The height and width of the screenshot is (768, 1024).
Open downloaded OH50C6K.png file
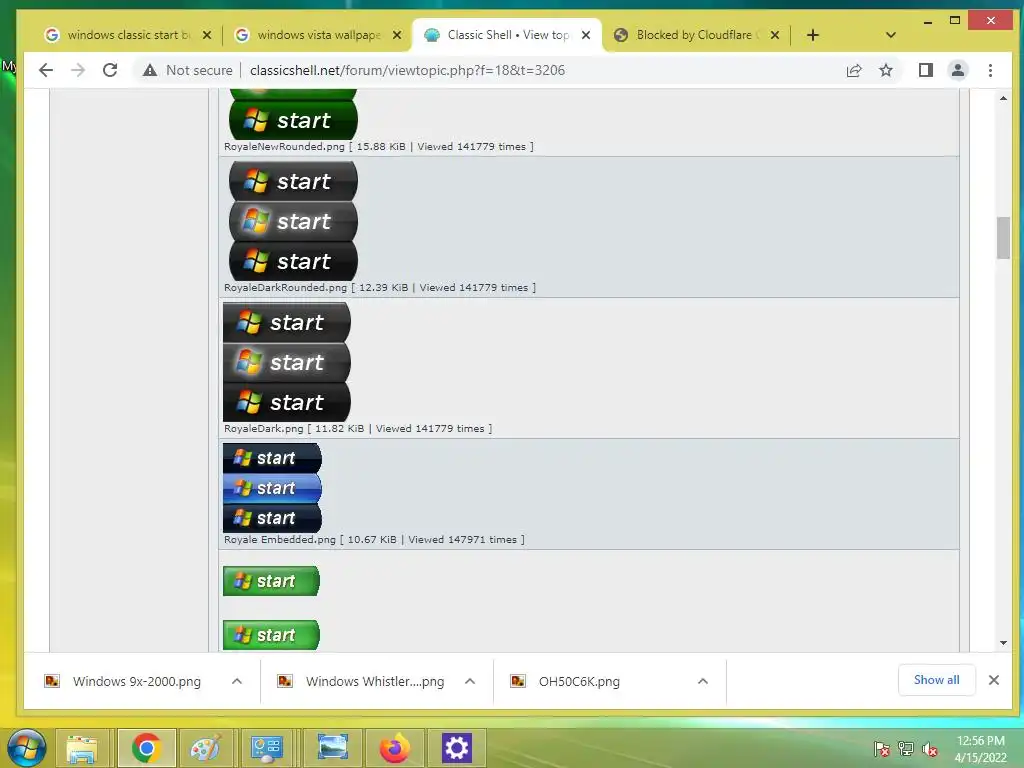click(x=566, y=681)
